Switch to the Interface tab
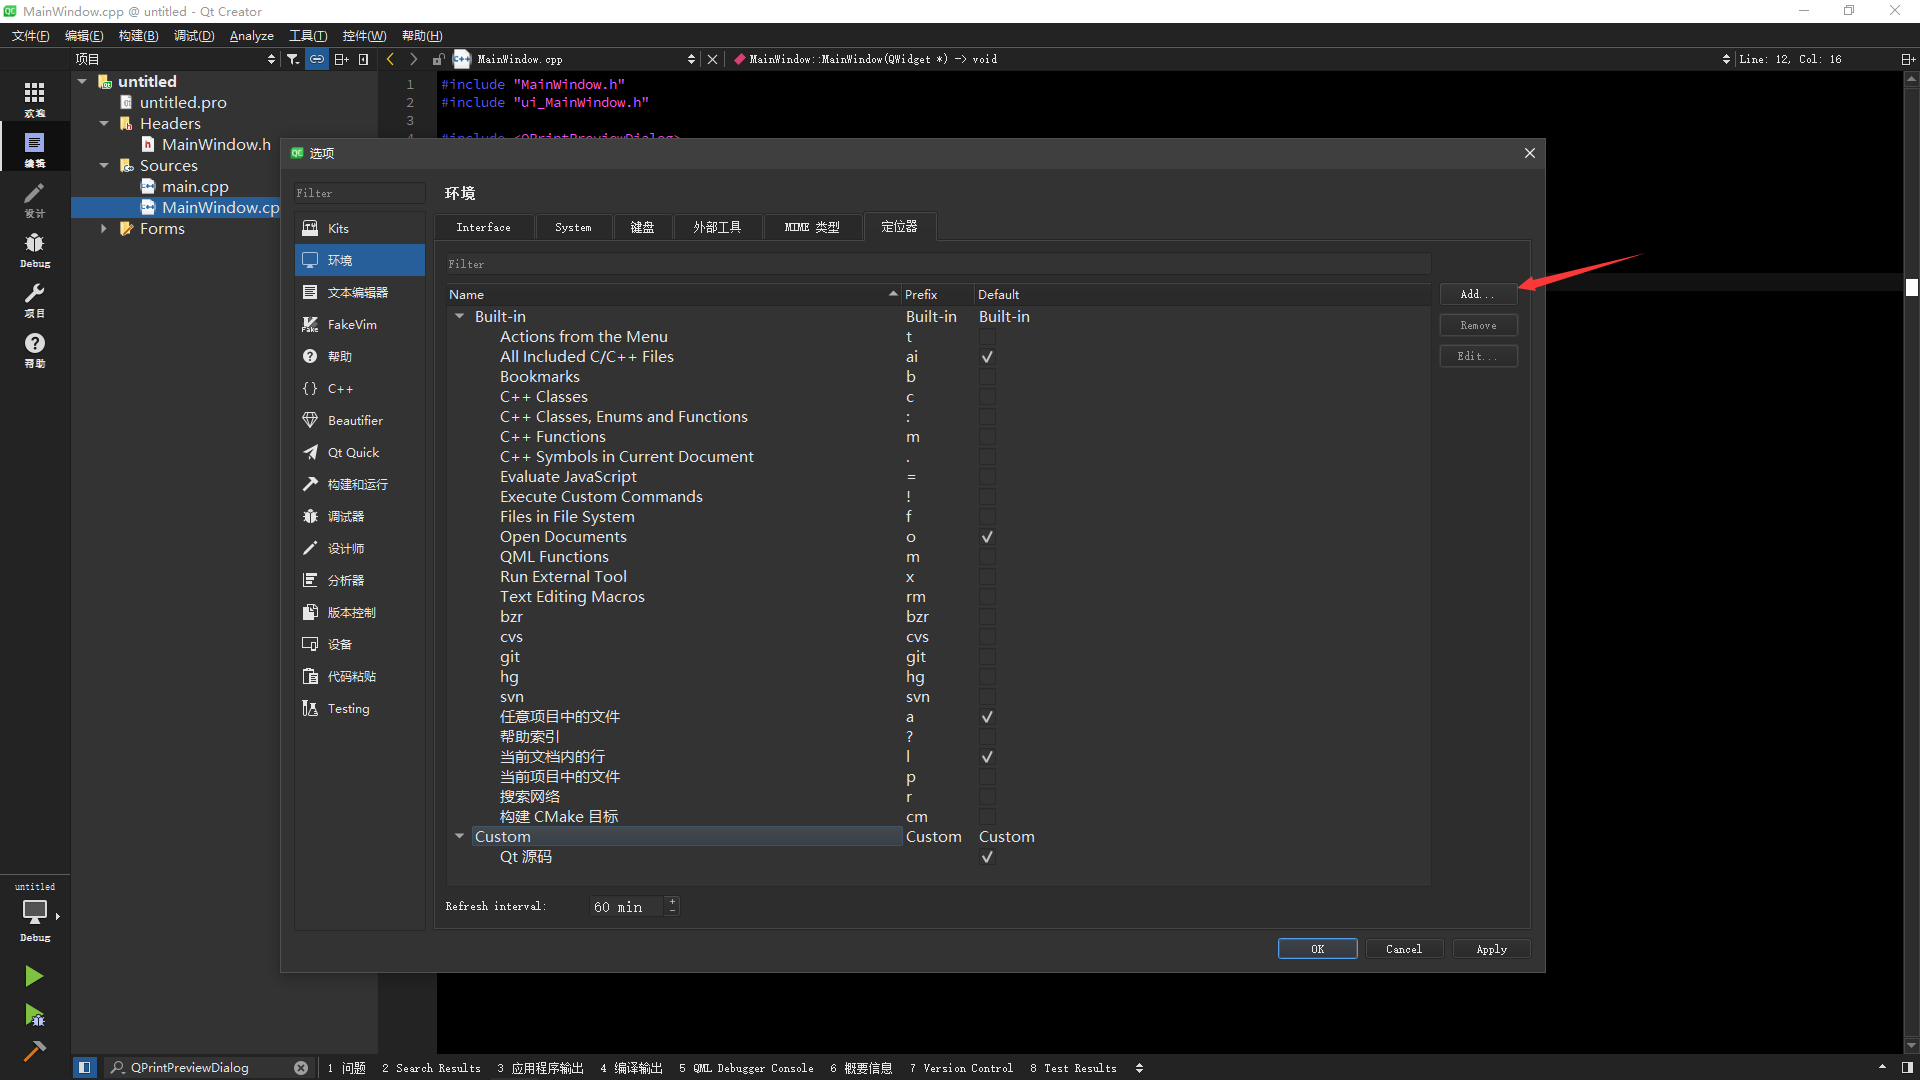This screenshot has height=1080, width=1920. [x=483, y=227]
